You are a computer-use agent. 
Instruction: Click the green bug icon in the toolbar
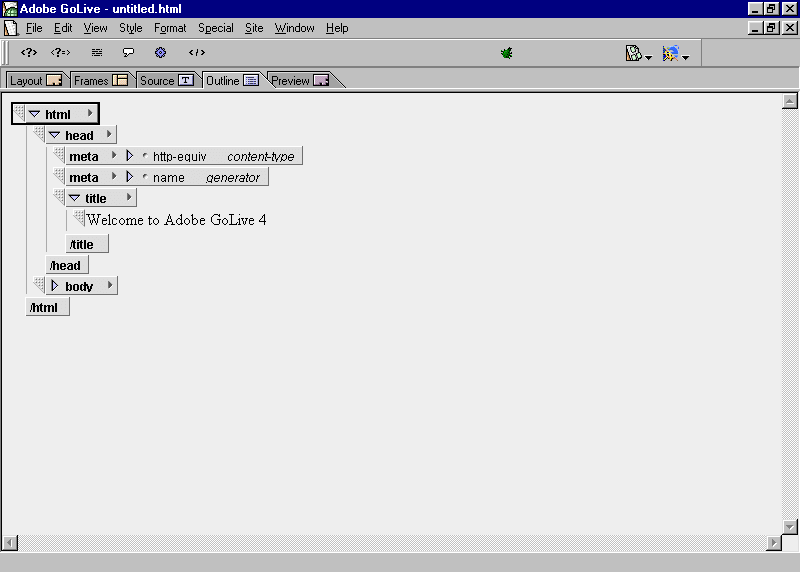coord(507,53)
